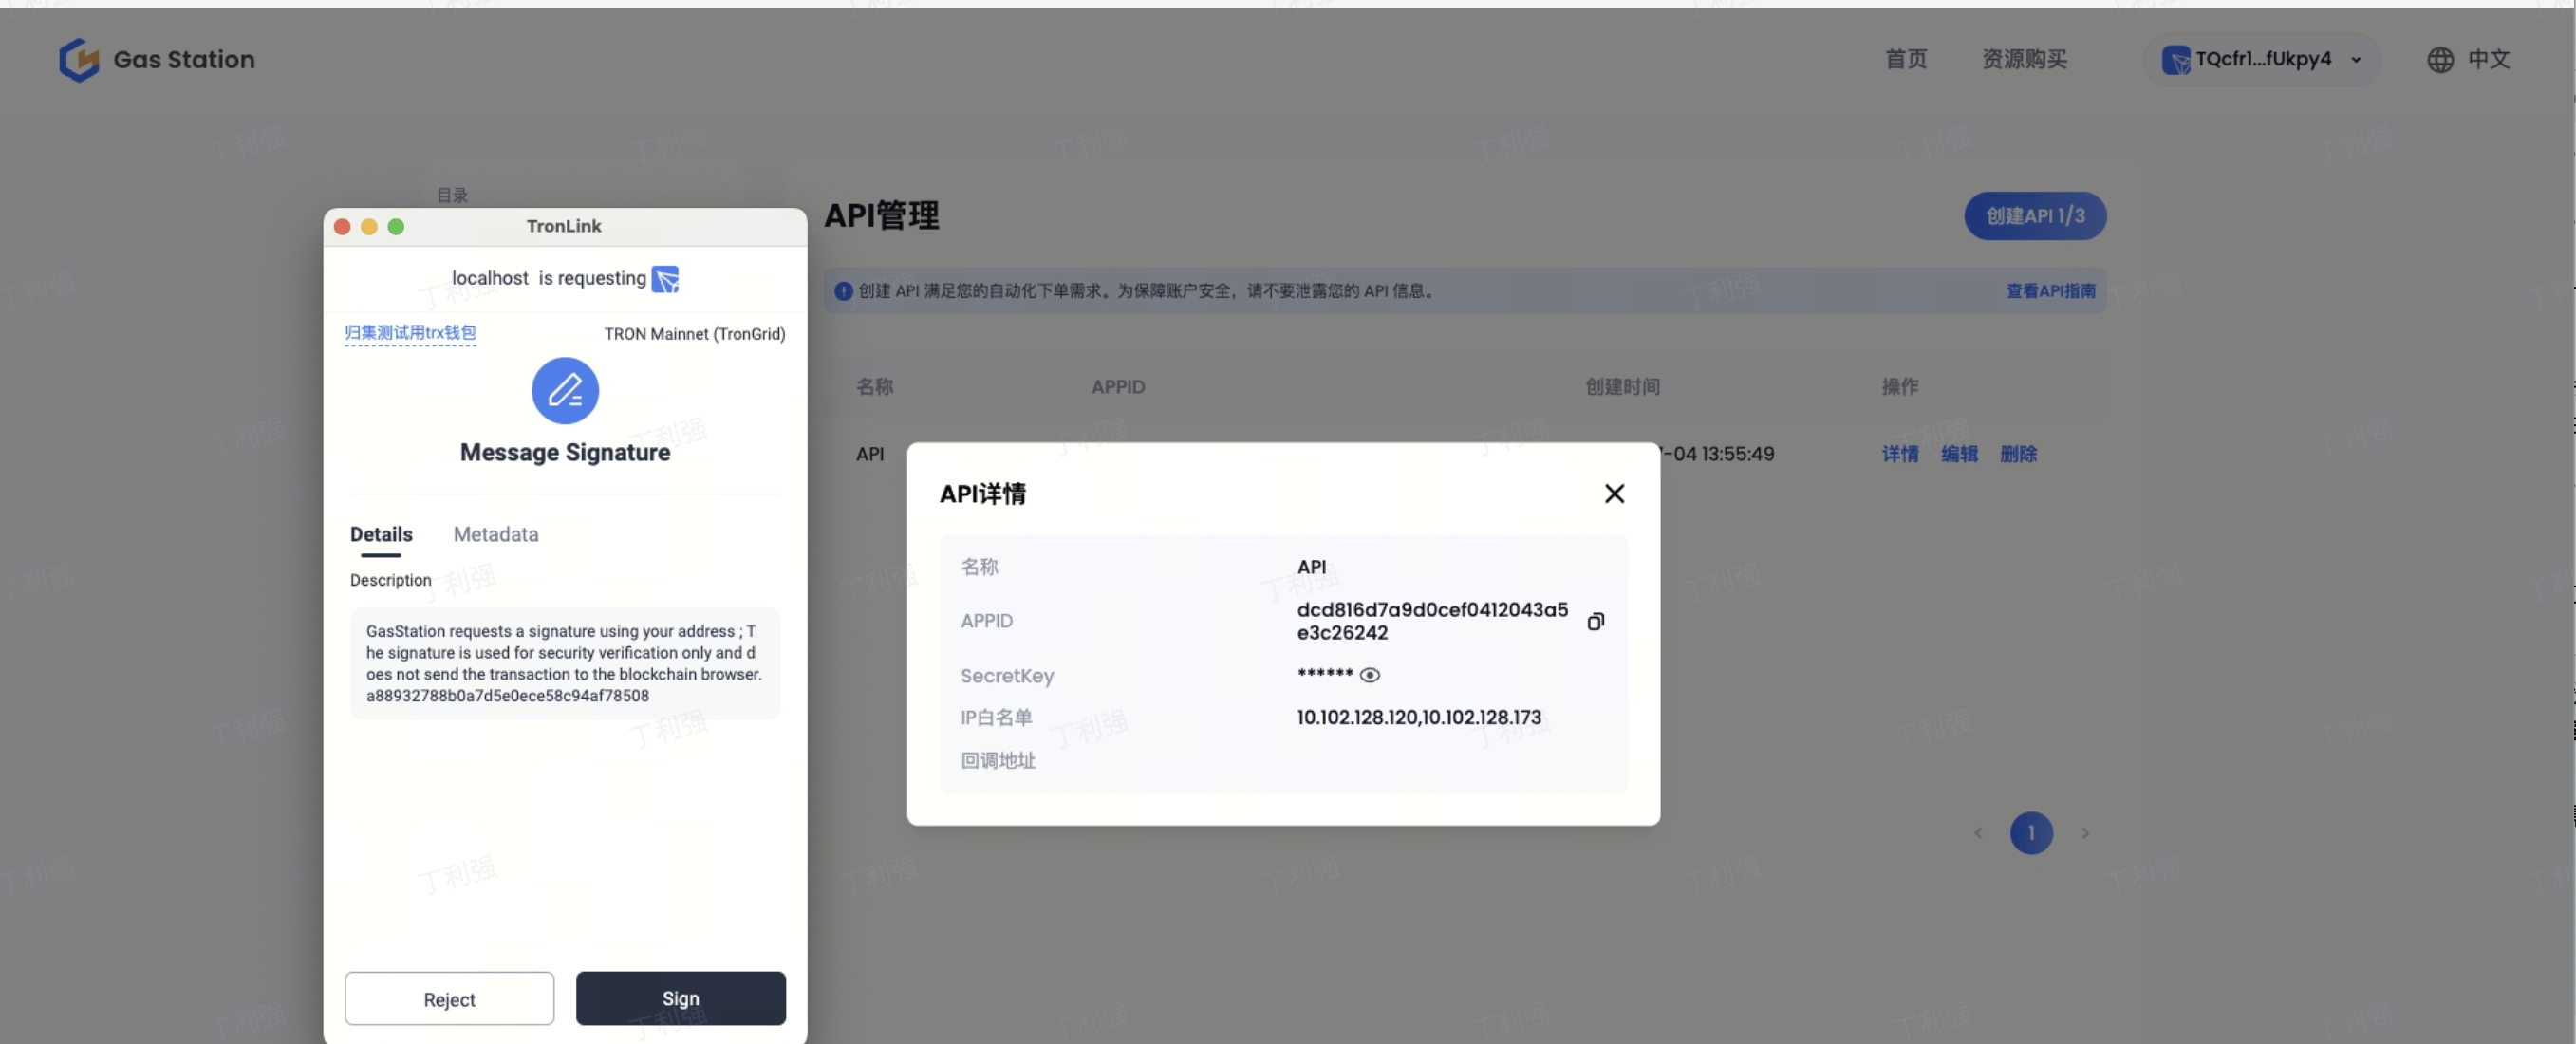This screenshot has width=2576, height=1044.
Task: Close the TronLink window with the red button
Action: pos(342,227)
